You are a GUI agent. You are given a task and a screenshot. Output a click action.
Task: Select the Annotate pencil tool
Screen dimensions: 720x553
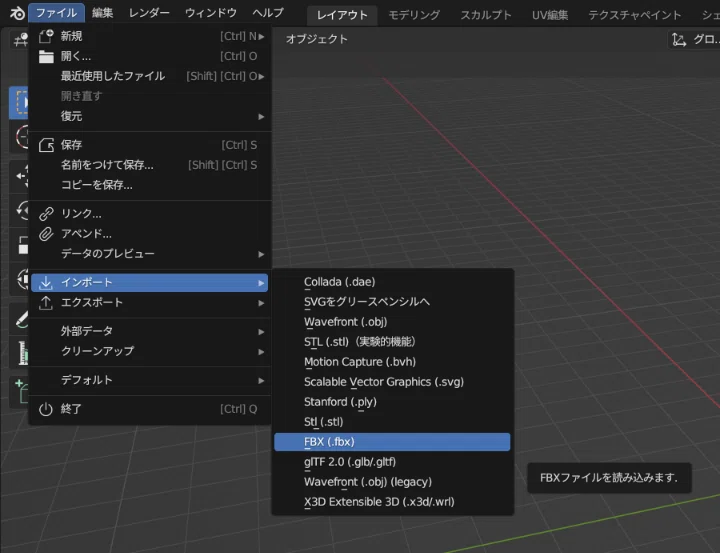19,319
